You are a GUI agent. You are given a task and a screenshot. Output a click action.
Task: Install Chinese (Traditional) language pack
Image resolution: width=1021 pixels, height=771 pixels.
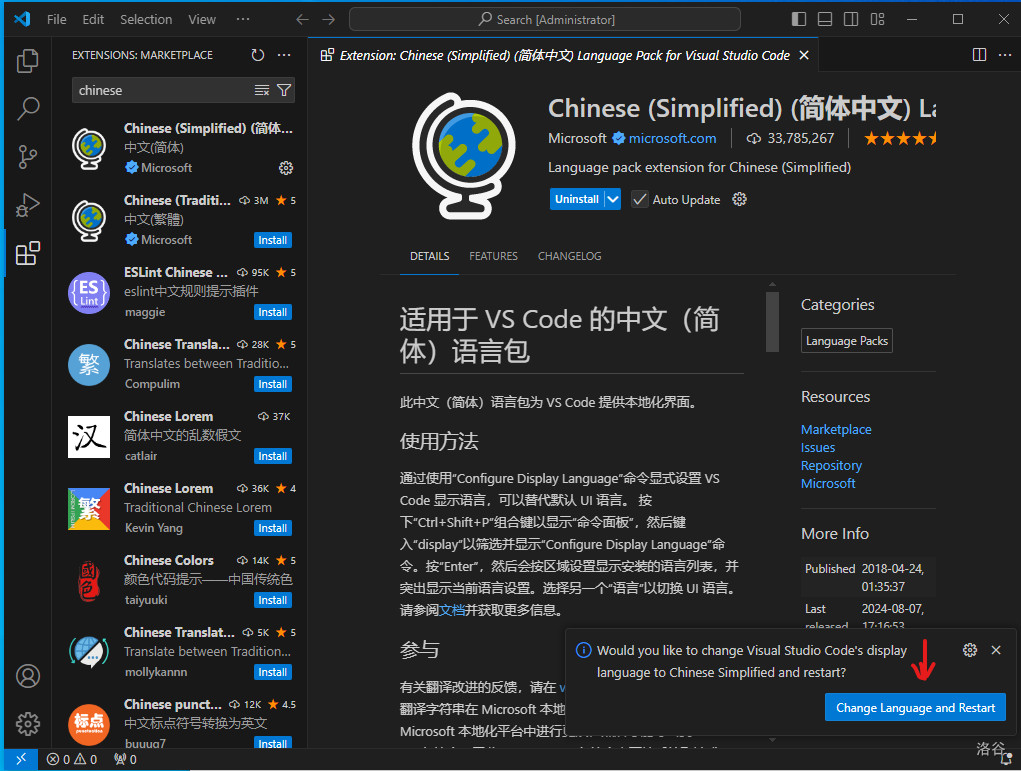click(x=272, y=240)
